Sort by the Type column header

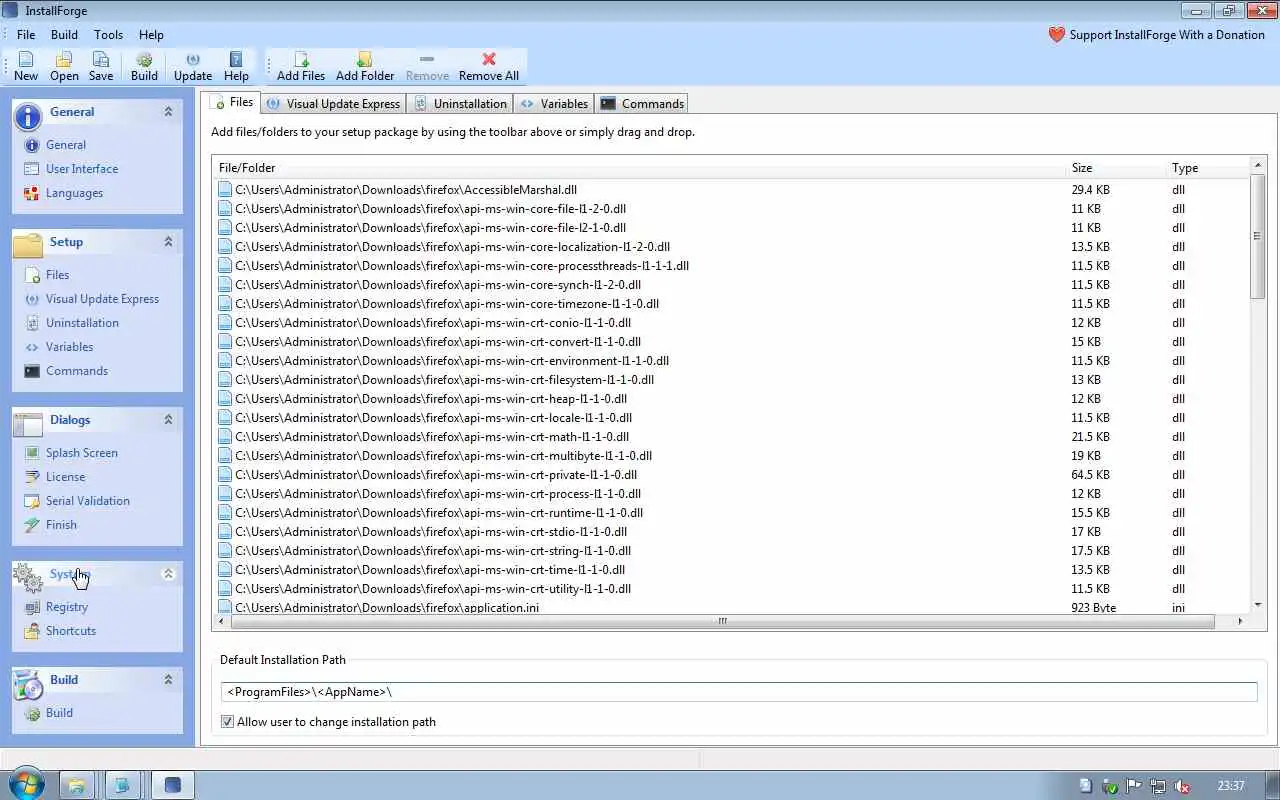coord(1208,168)
